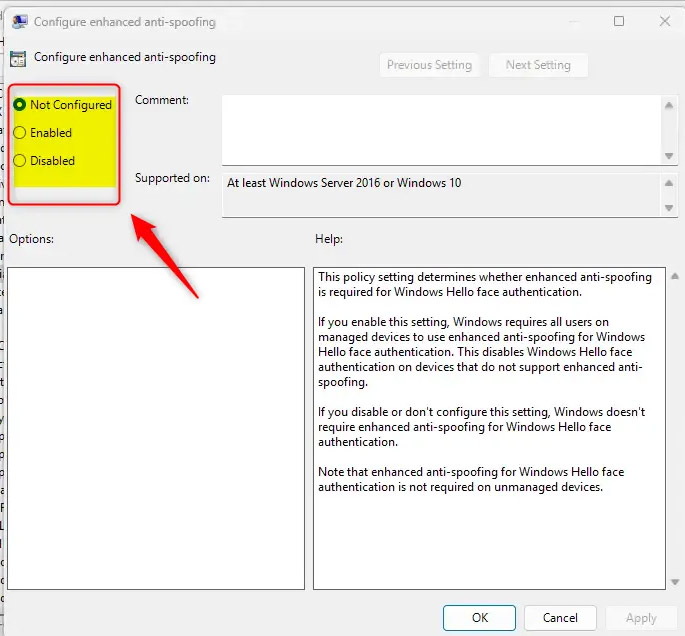Viewport: 685px width, 636px height.
Task: Click Supported on scroll up arrow
Action: [669, 183]
